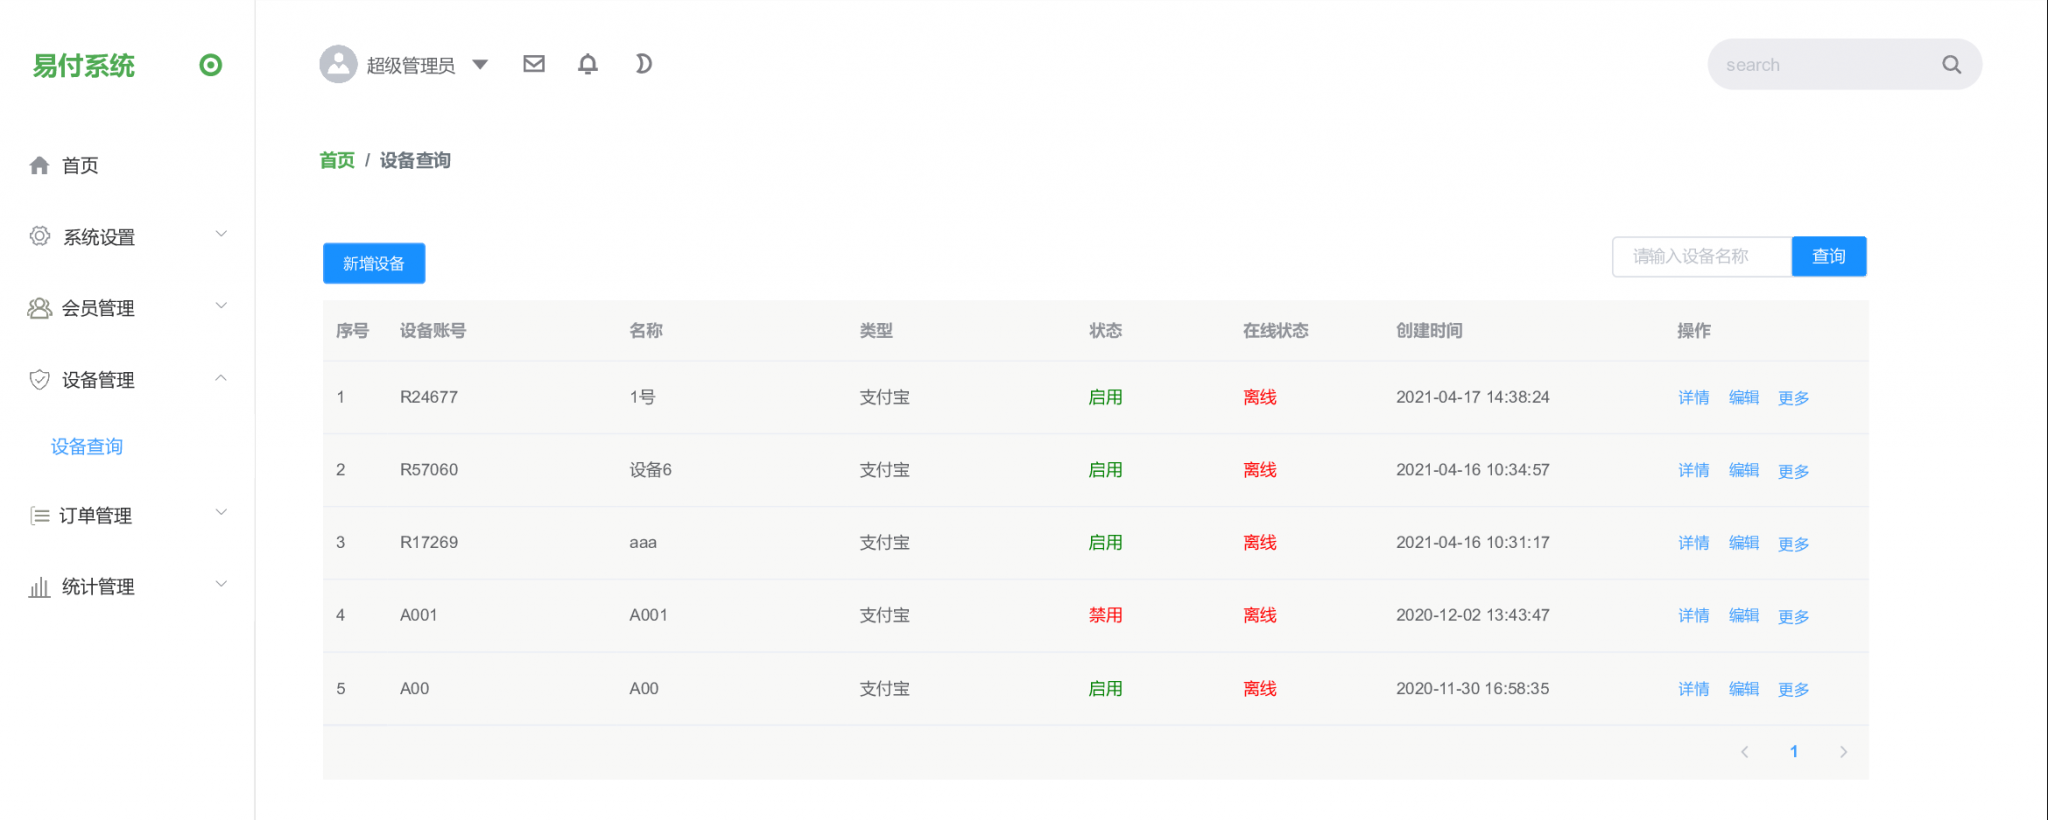Viewport: 2048px width, 820px height.
Task: Open the notification bell
Action: coord(588,64)
